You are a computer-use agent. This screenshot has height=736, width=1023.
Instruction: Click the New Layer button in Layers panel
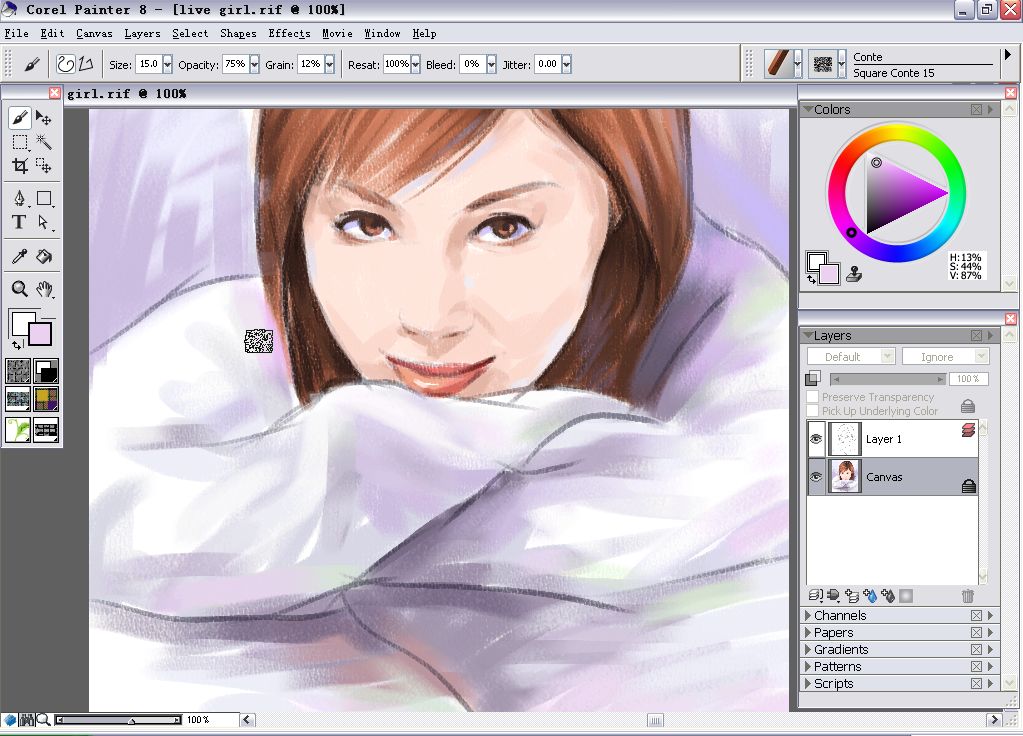coord(851,596)
